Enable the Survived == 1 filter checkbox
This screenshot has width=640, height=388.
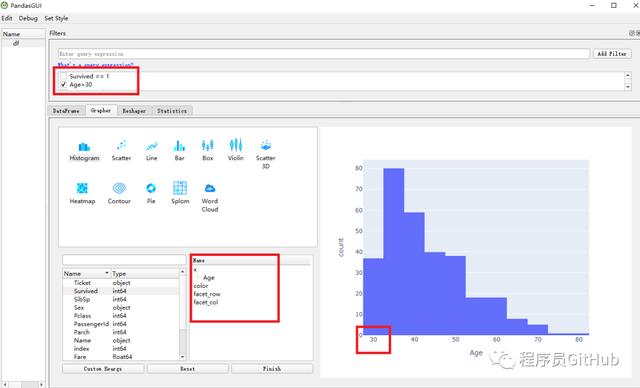point(64,76)
